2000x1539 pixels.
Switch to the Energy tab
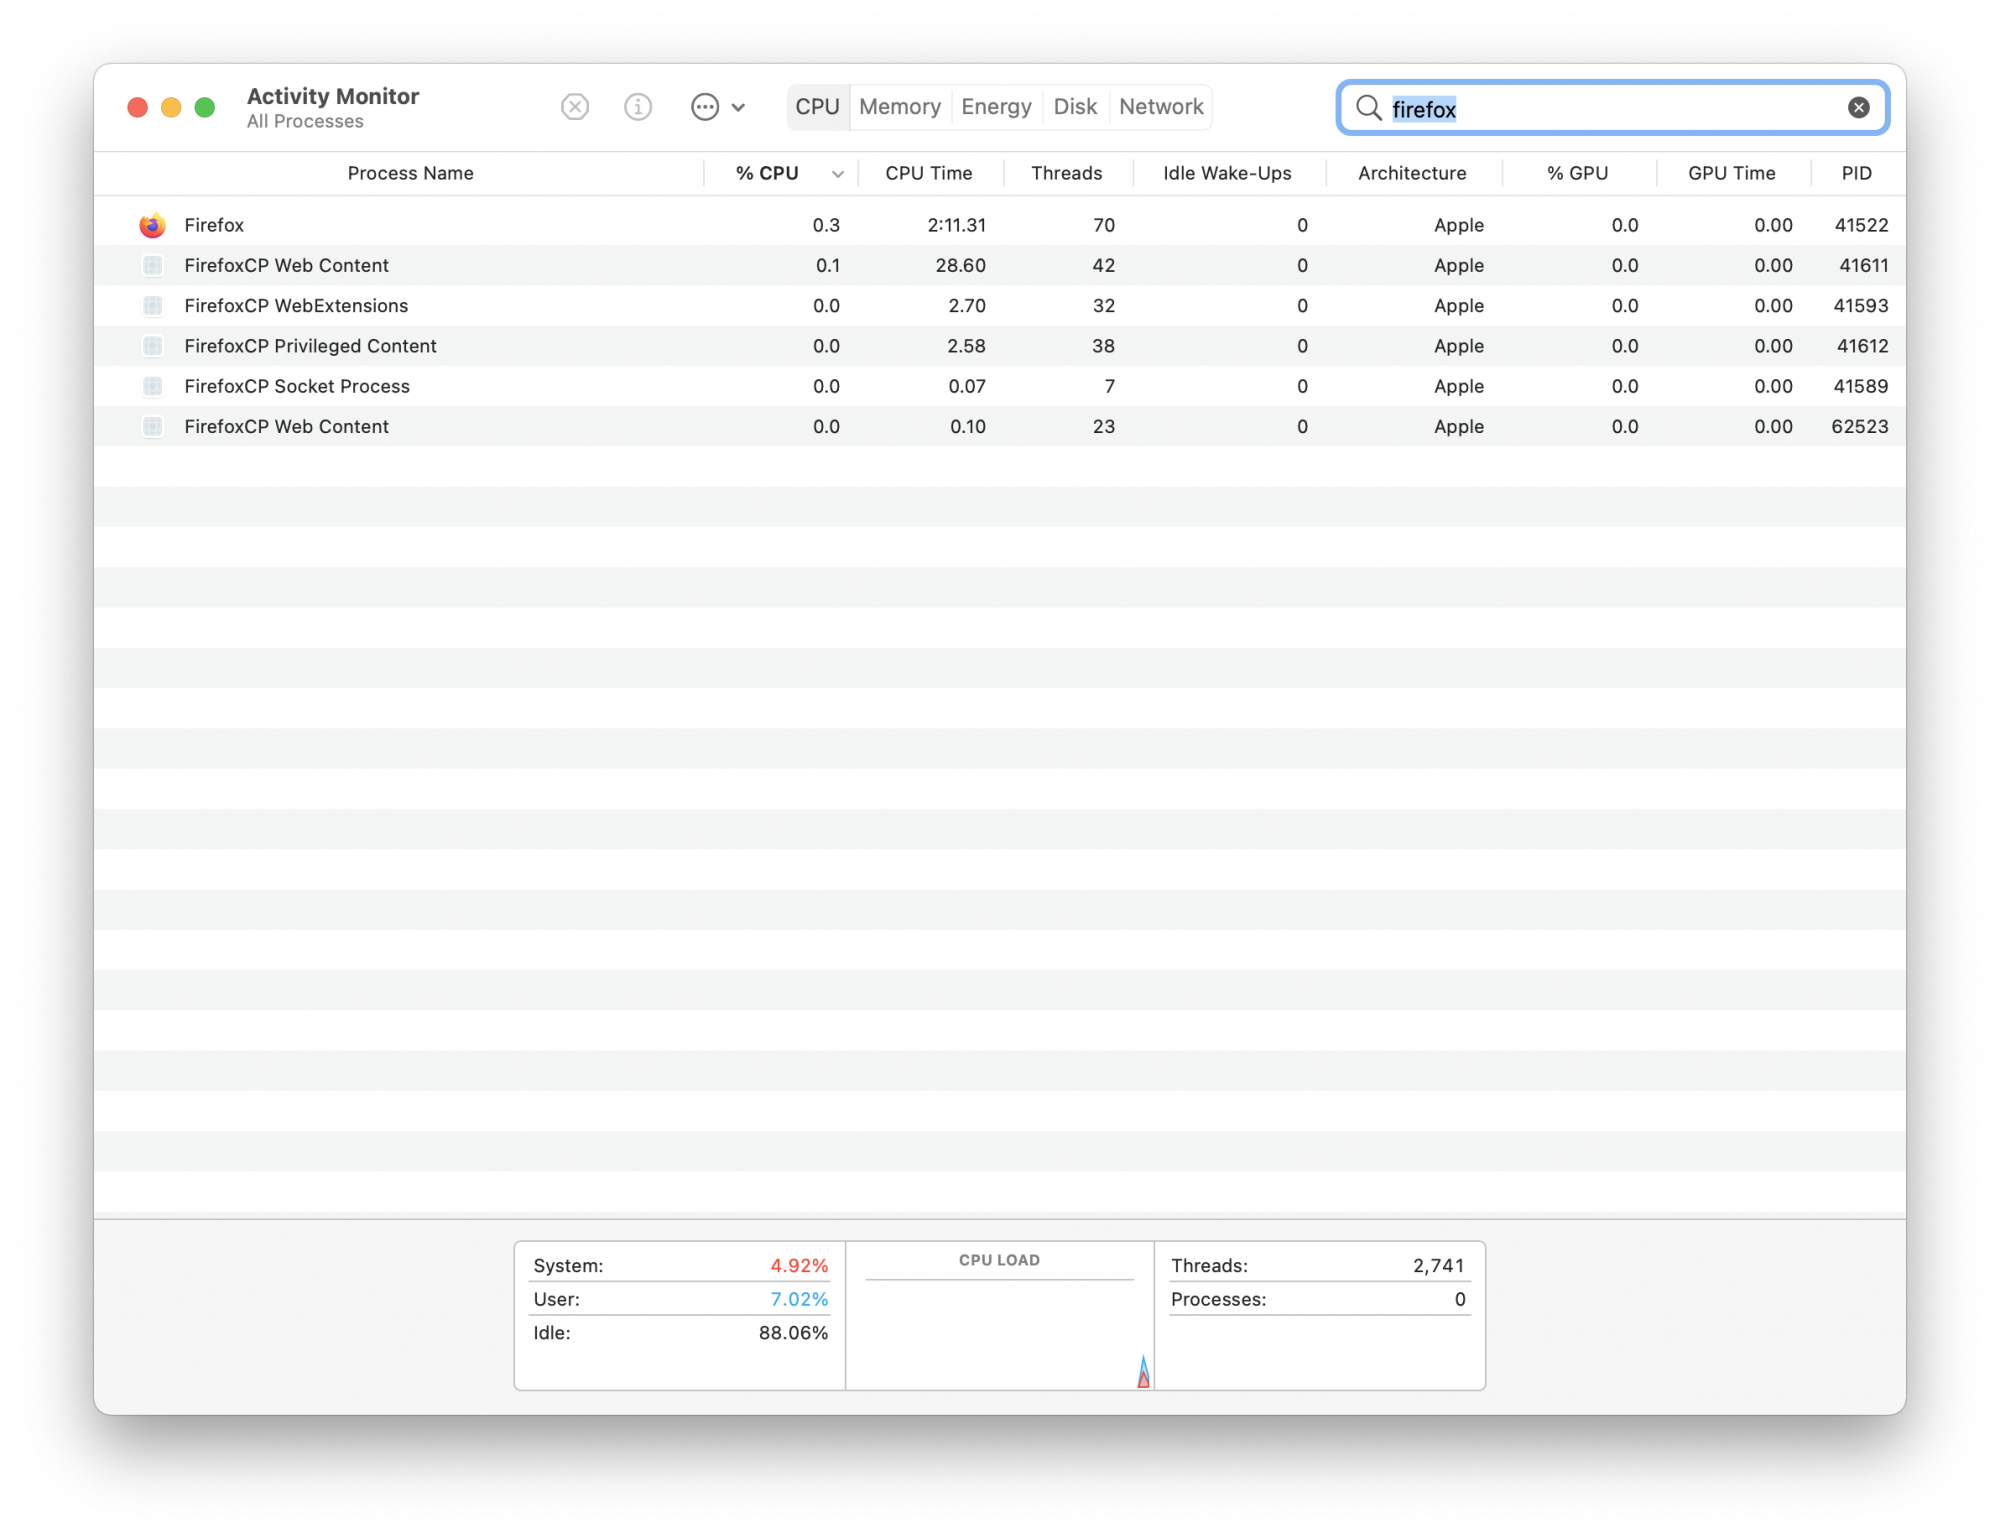tap(995, 107)
